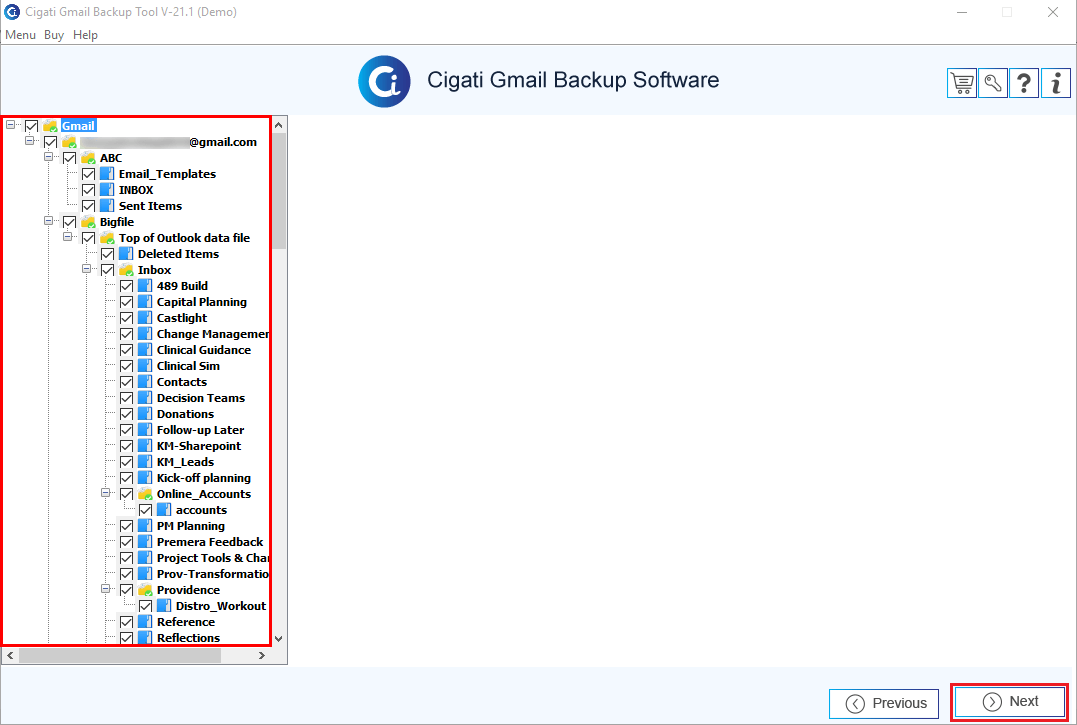Select Project Tools & Charters tree item
Screen dimensions: 1077x725
[212, 558]
